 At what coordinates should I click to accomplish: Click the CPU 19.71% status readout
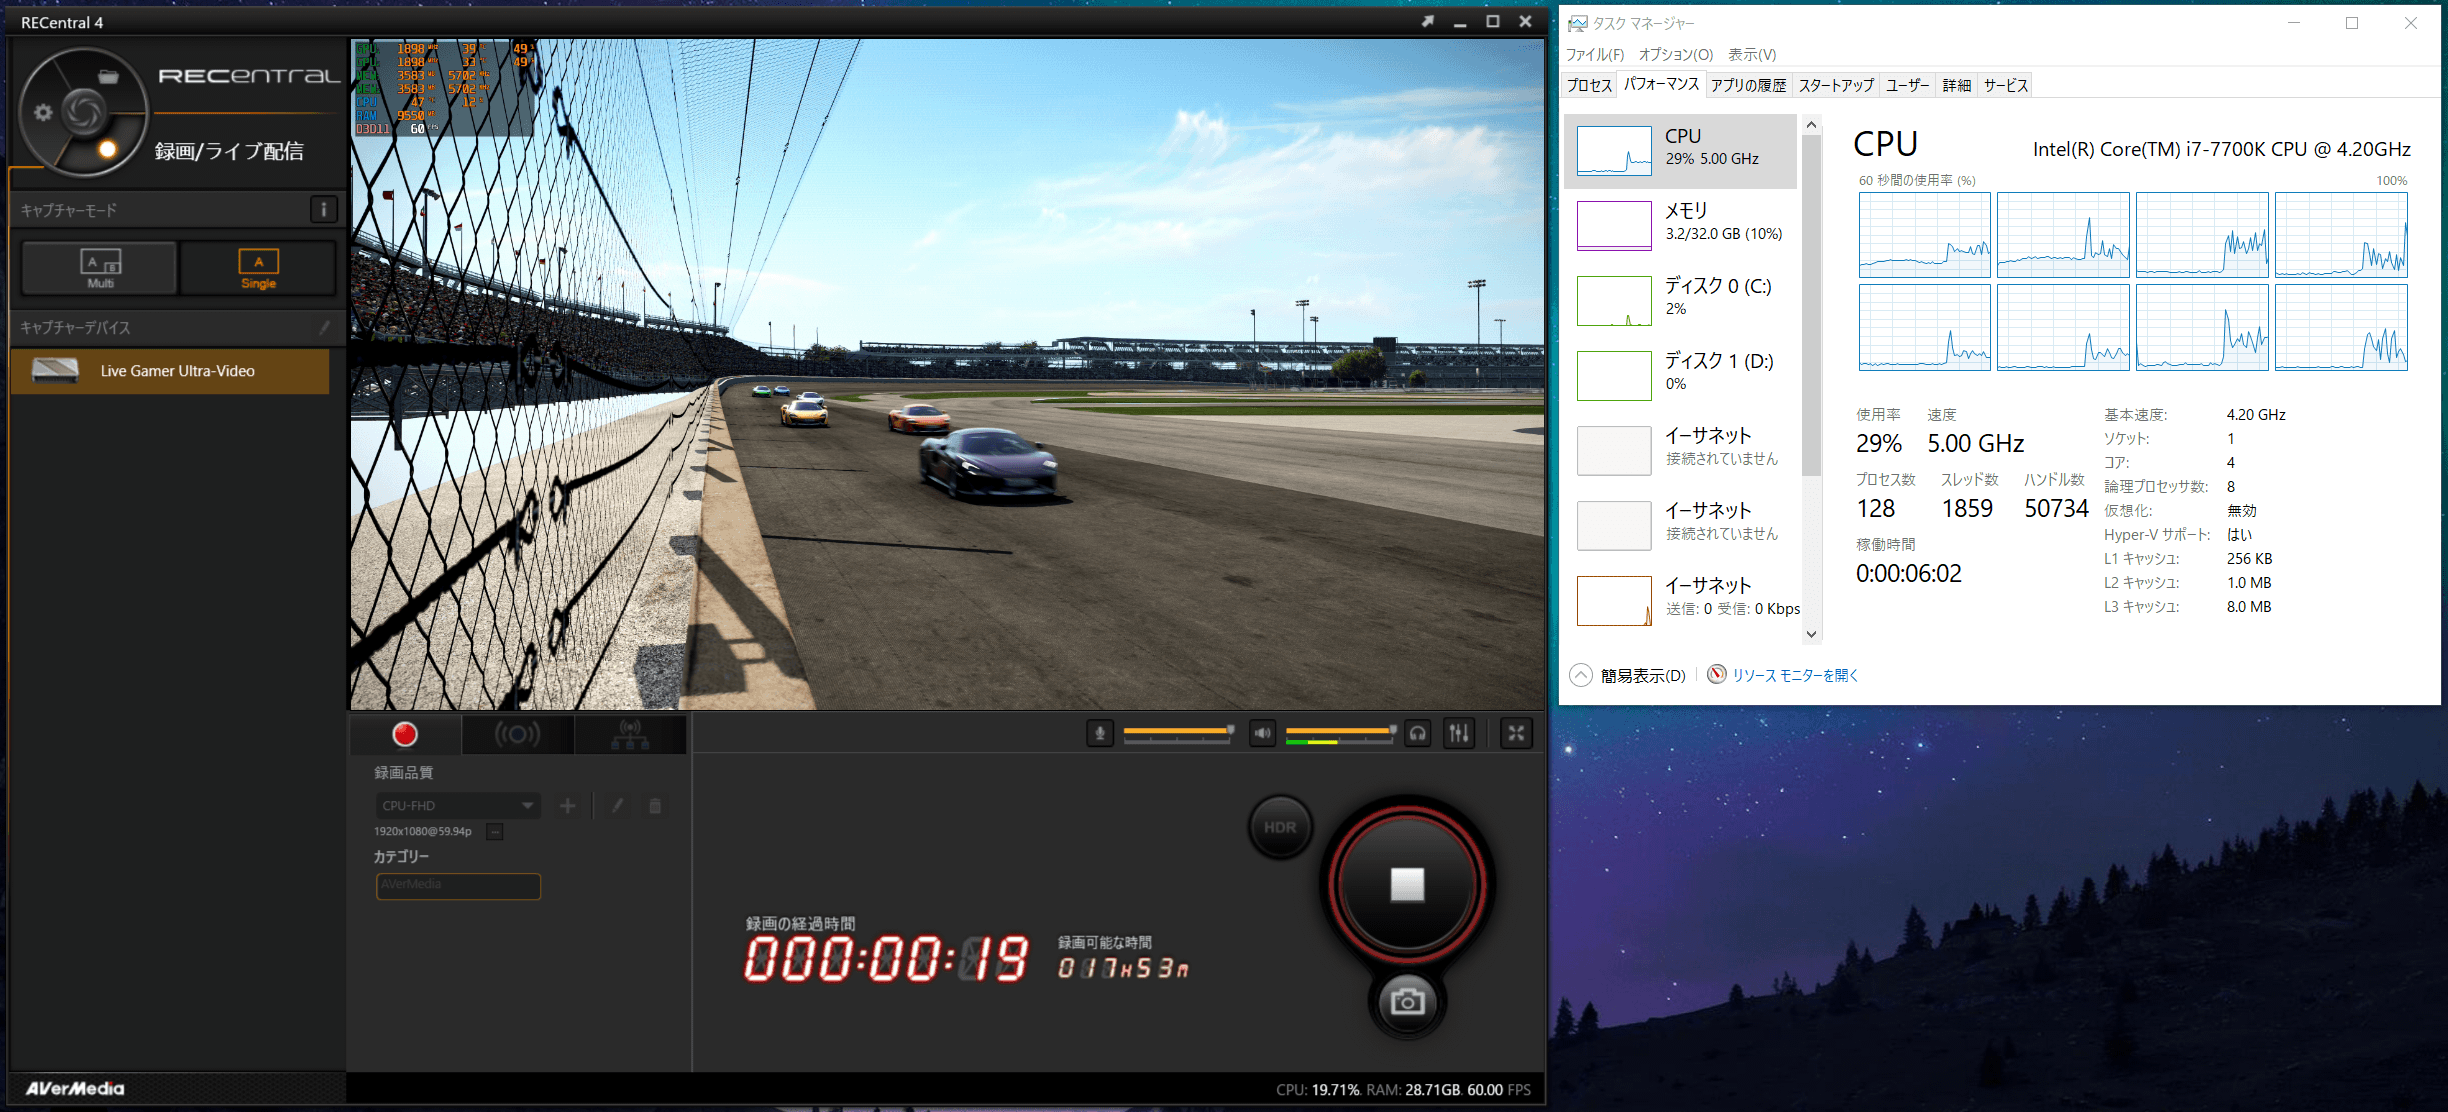[1317, 1090]
